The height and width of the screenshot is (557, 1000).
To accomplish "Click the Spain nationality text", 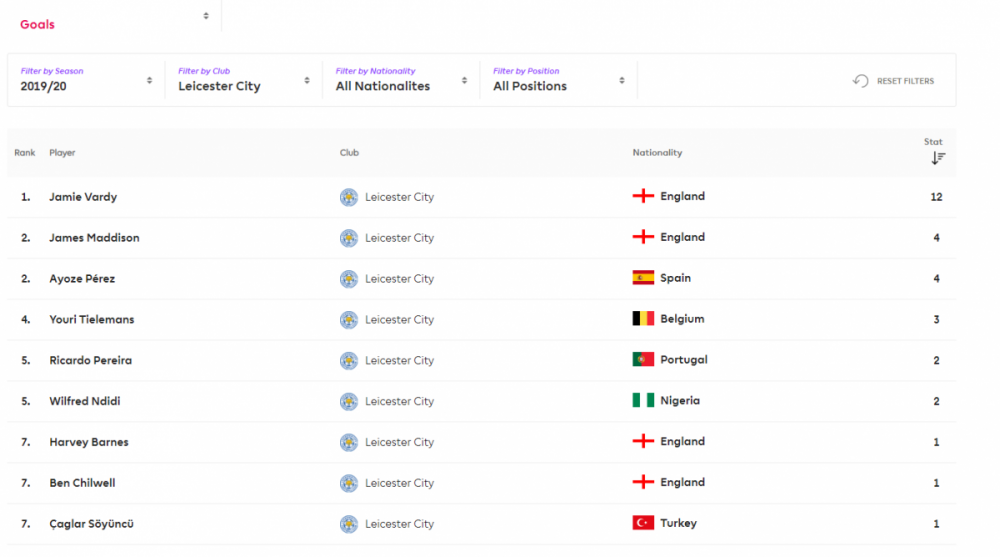I will pos(675,278).
